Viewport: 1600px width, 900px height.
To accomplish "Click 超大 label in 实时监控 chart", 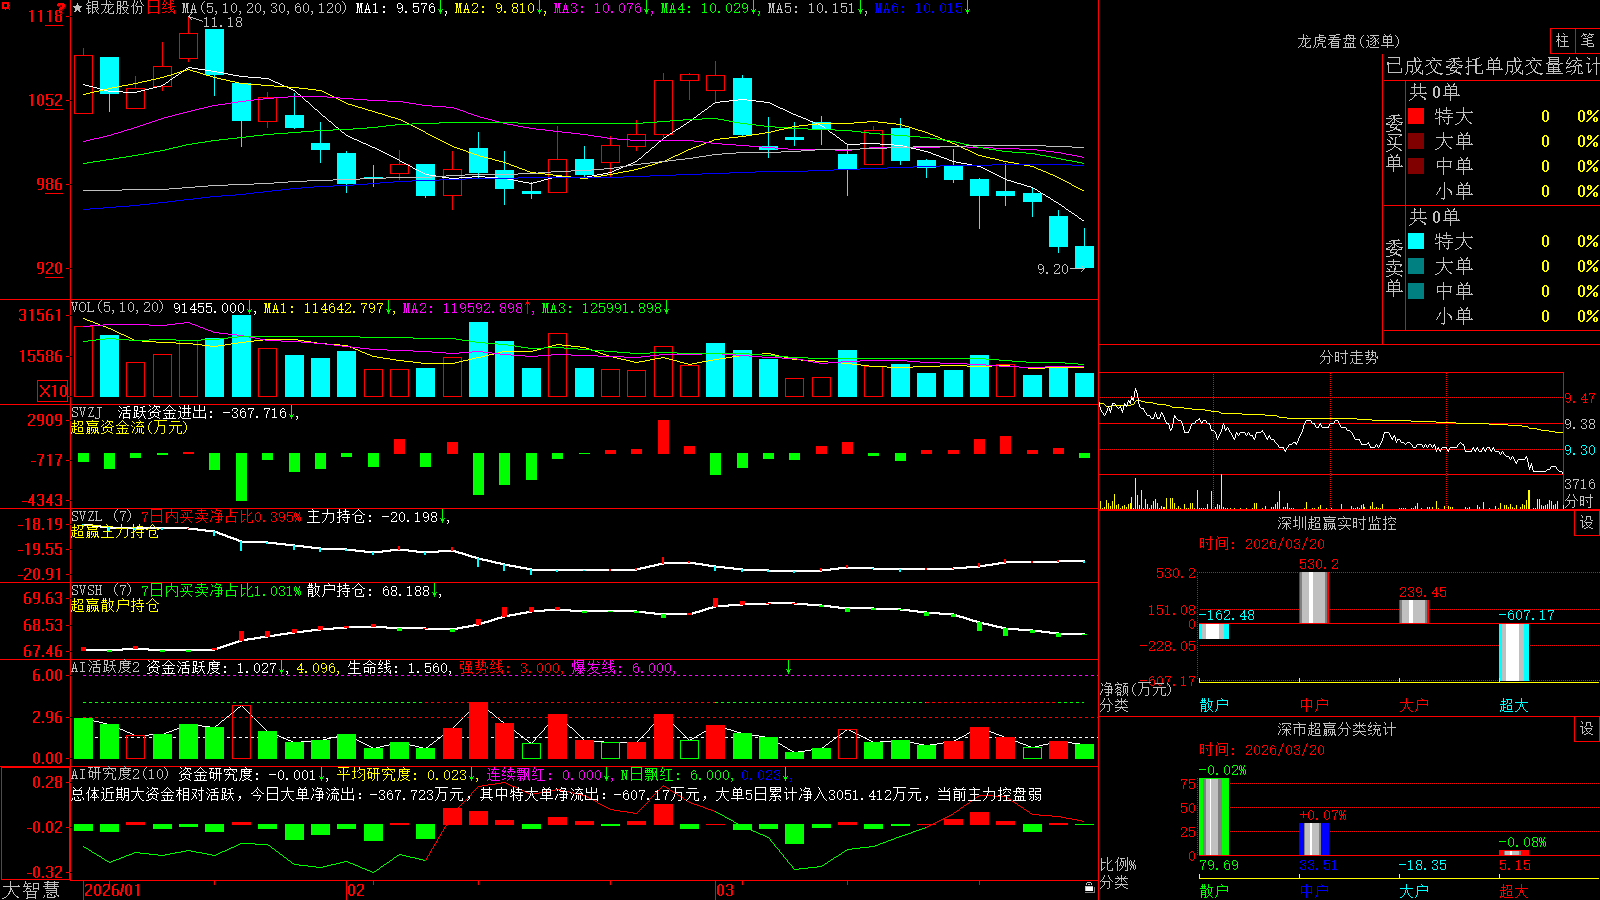I will (x=1514, y=705).
